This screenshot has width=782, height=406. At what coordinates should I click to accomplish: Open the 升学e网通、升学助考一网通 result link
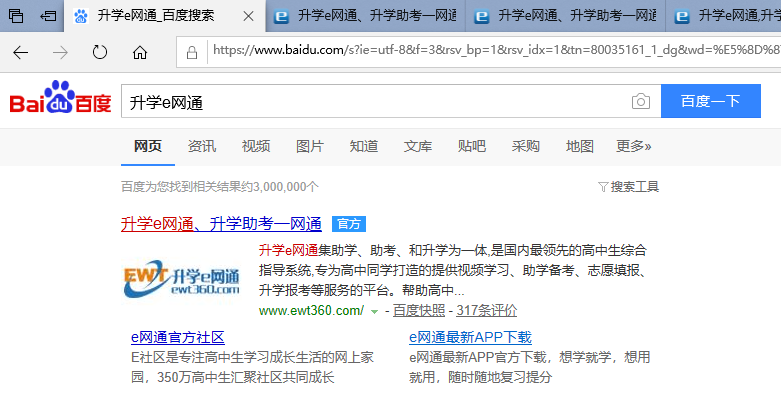(x=221, y=224)
